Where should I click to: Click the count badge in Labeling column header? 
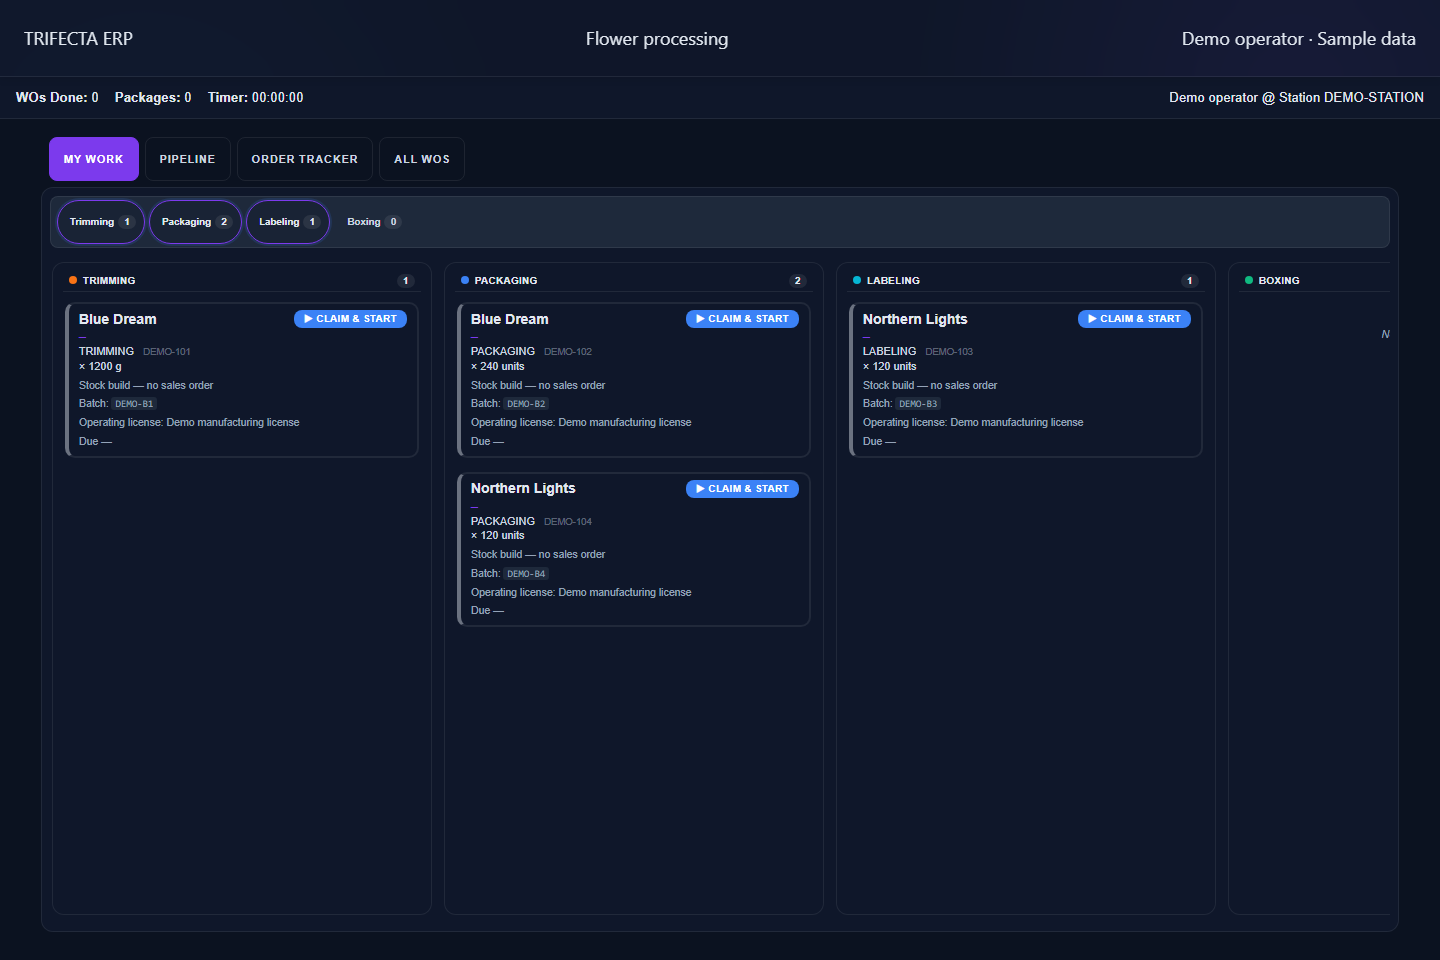pyautogui.click(x=1189, y=281)
